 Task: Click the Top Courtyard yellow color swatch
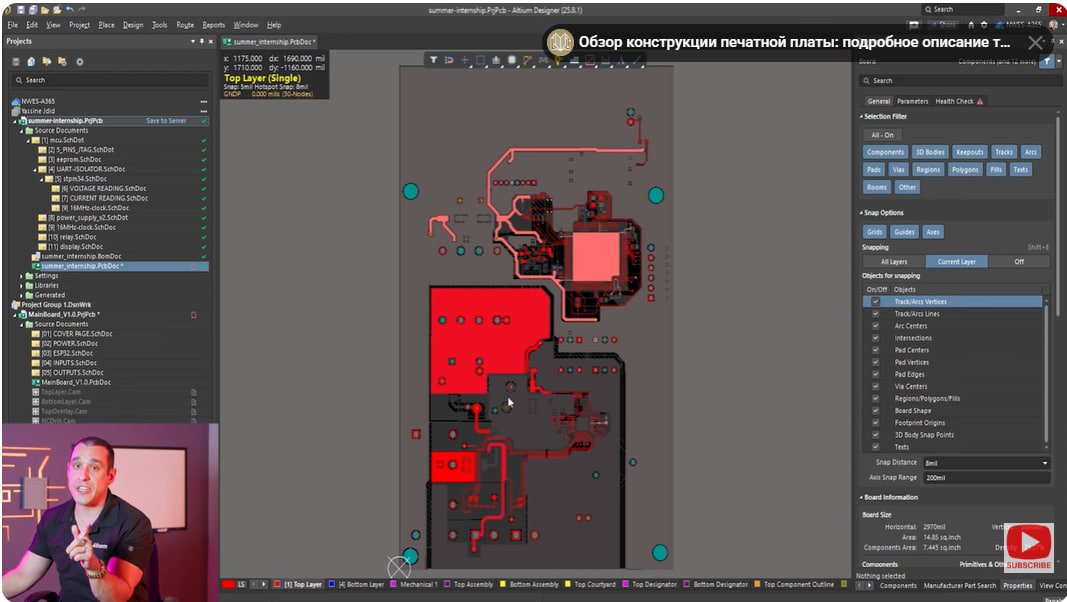click(568, 584)
